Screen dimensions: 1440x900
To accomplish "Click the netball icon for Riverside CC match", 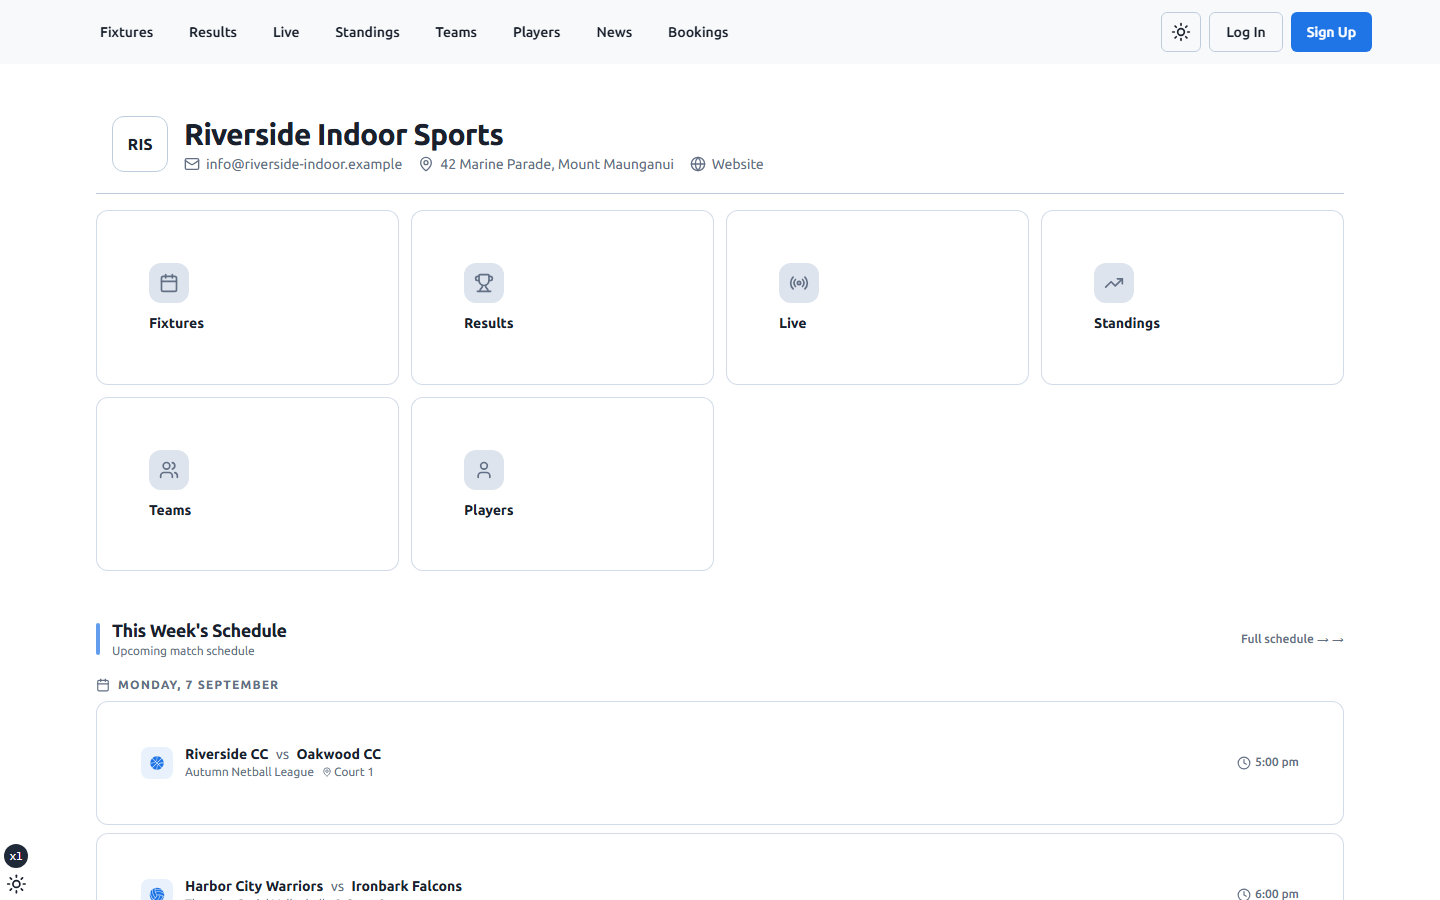I will click(157, 763).
